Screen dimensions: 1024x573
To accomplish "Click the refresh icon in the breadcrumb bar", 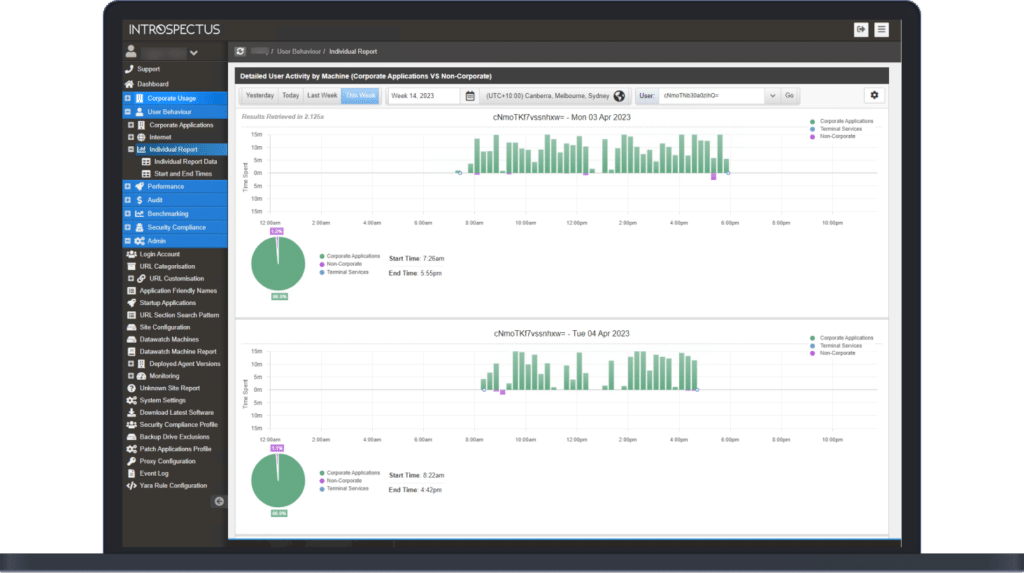I will [x=240, y=51].
